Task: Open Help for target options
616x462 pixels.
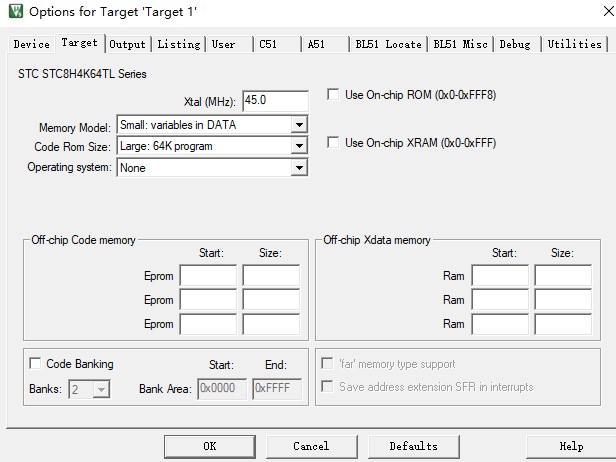Action: tap(571, 446)
